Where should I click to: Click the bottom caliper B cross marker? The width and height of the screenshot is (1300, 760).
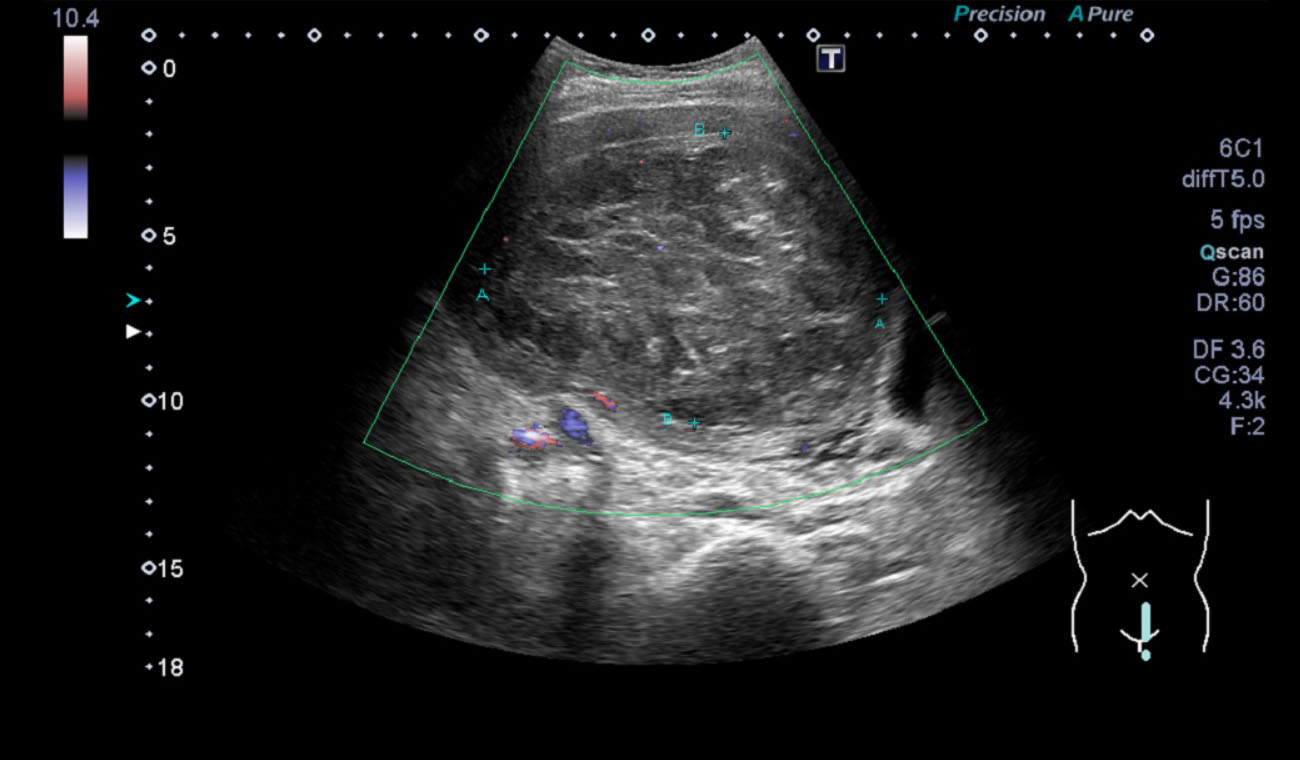(x=695, y=424)
